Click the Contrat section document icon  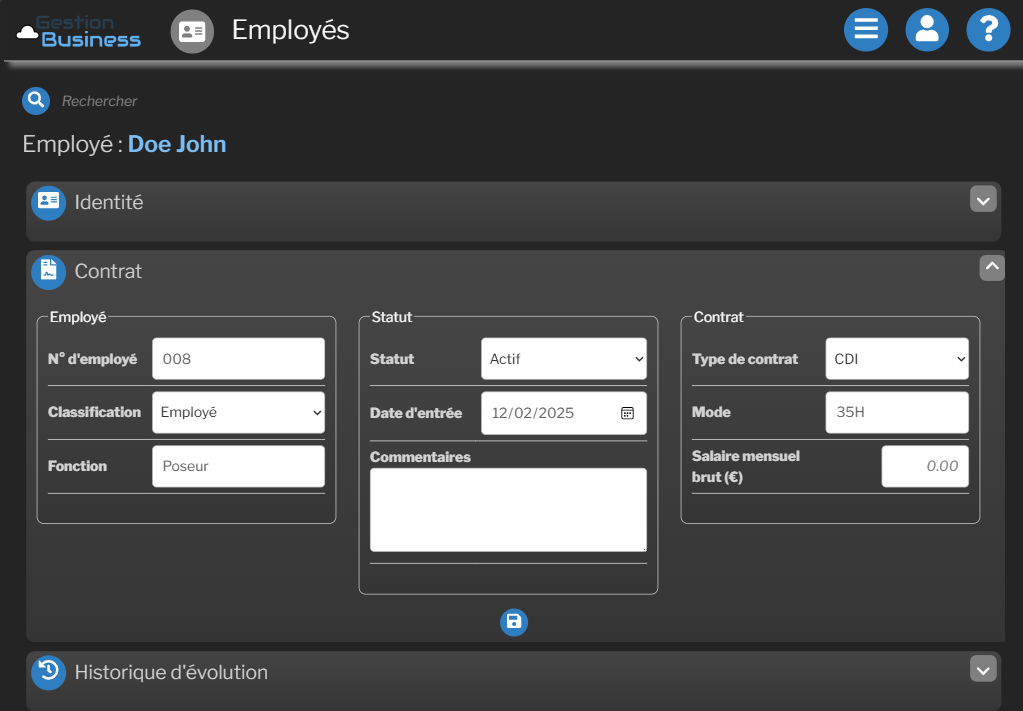tap(48, 271)
